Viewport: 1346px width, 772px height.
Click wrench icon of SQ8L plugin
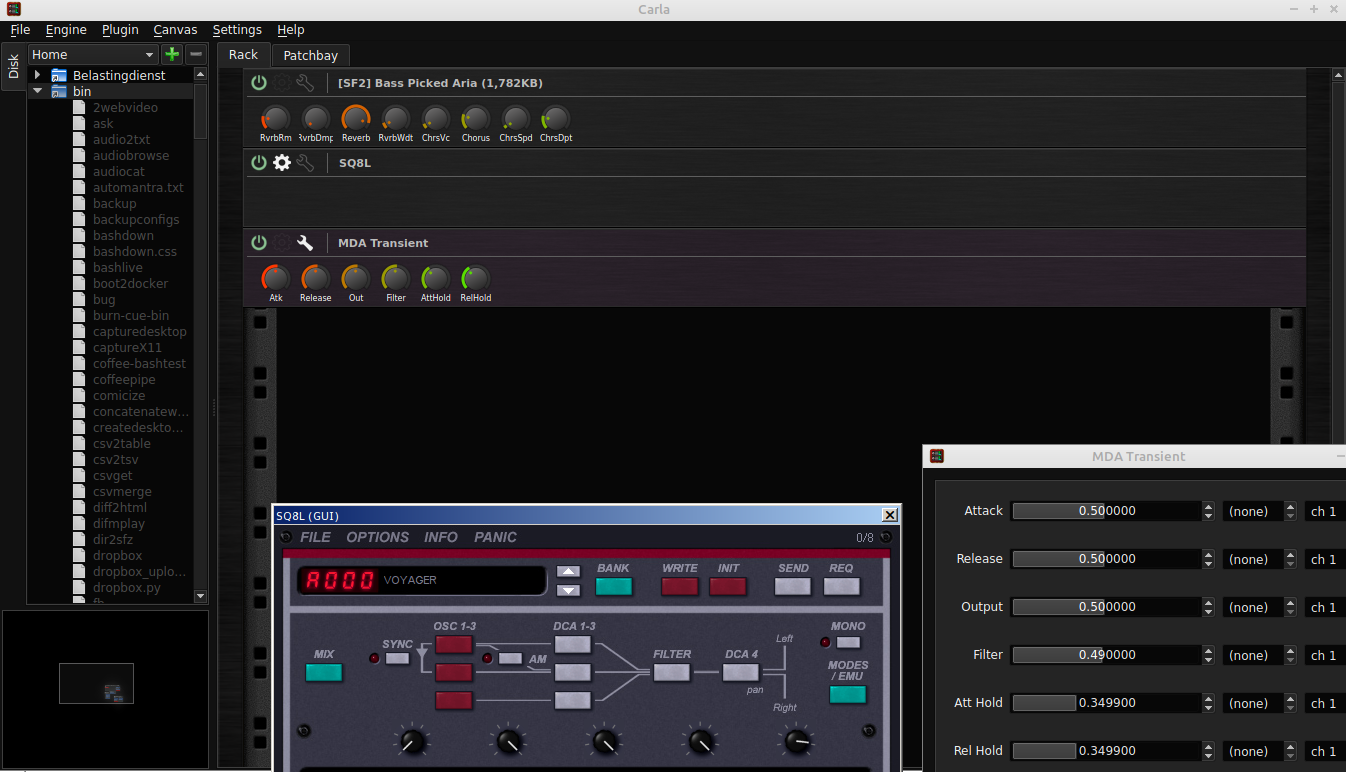pyautogui.click(x=305, y=162)
